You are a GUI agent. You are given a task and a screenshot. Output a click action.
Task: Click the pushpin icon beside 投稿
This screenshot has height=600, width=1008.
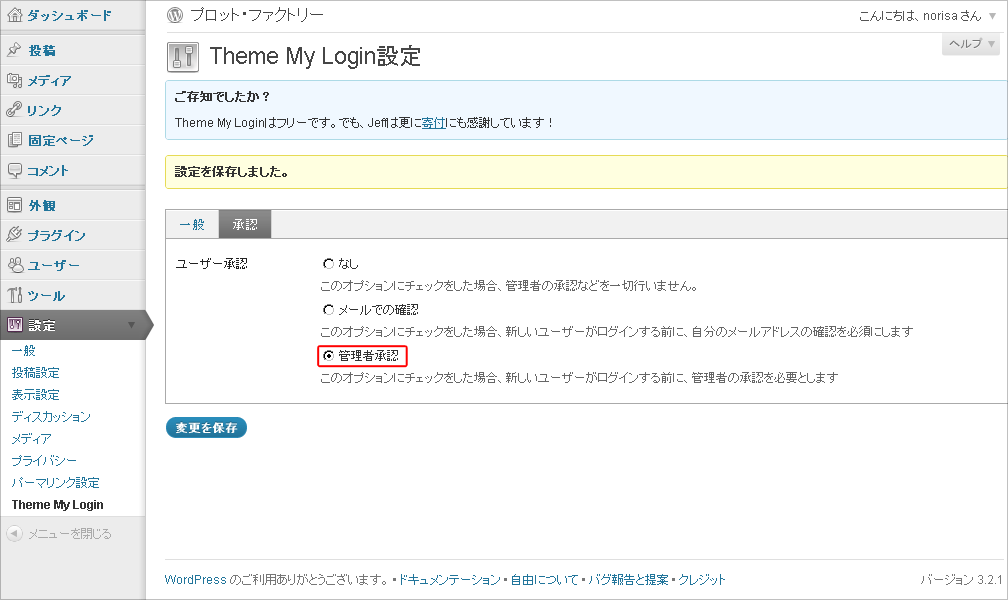[x=14, y=50]
